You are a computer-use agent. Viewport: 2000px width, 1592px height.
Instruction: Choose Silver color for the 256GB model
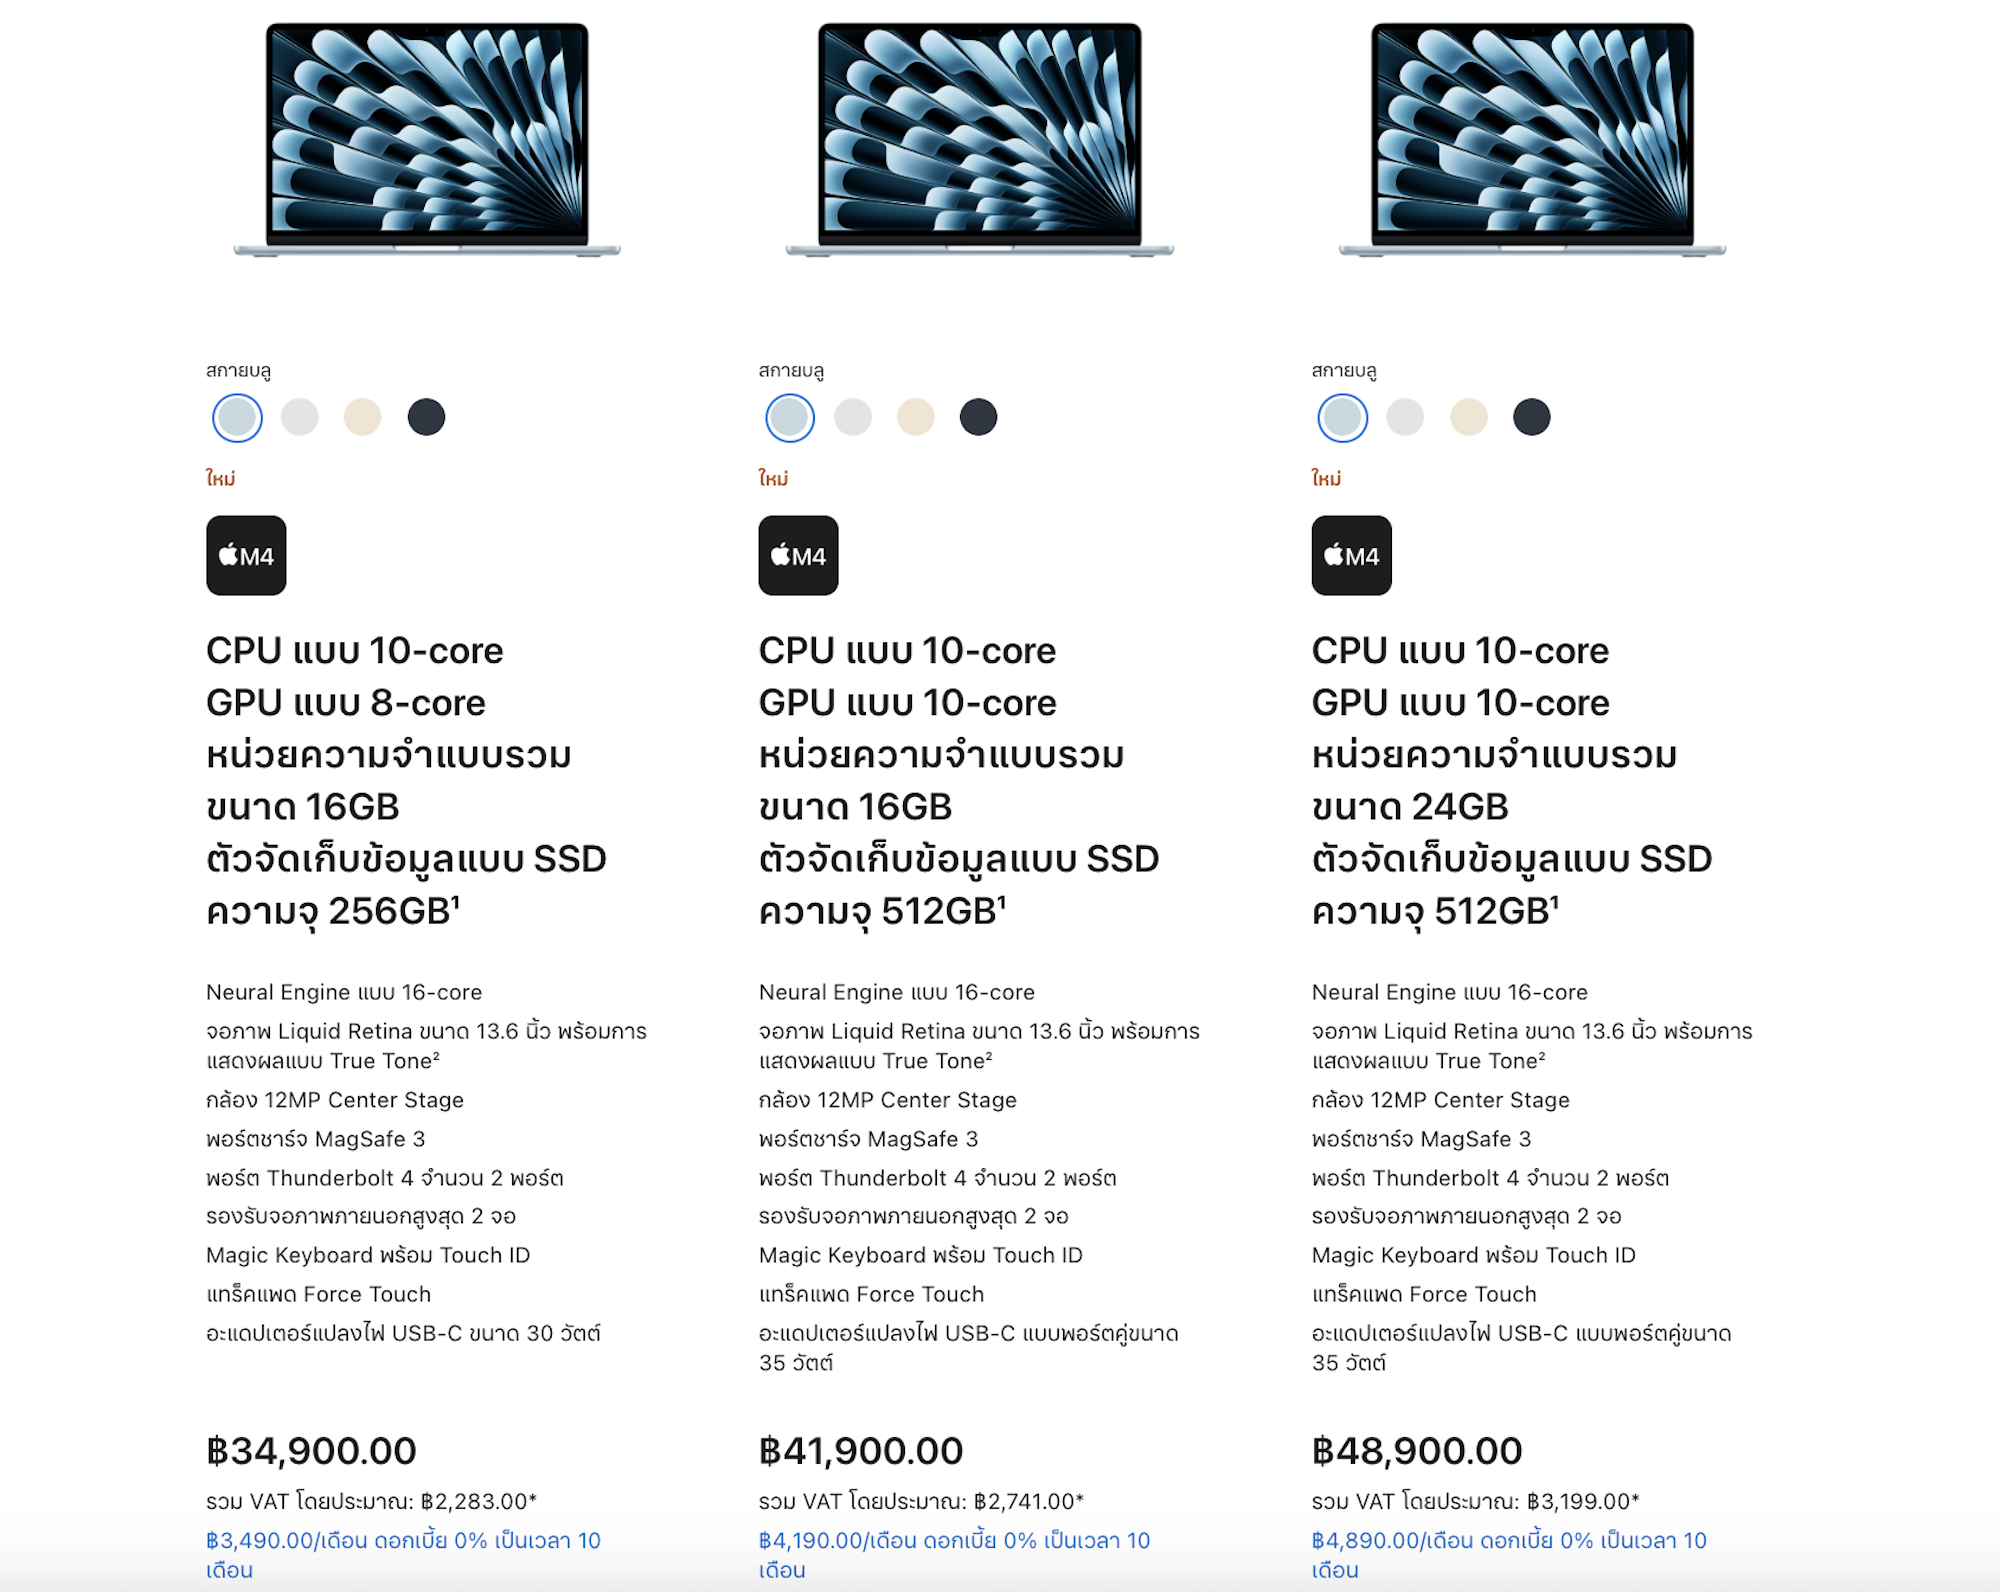[x=300, y=417]
